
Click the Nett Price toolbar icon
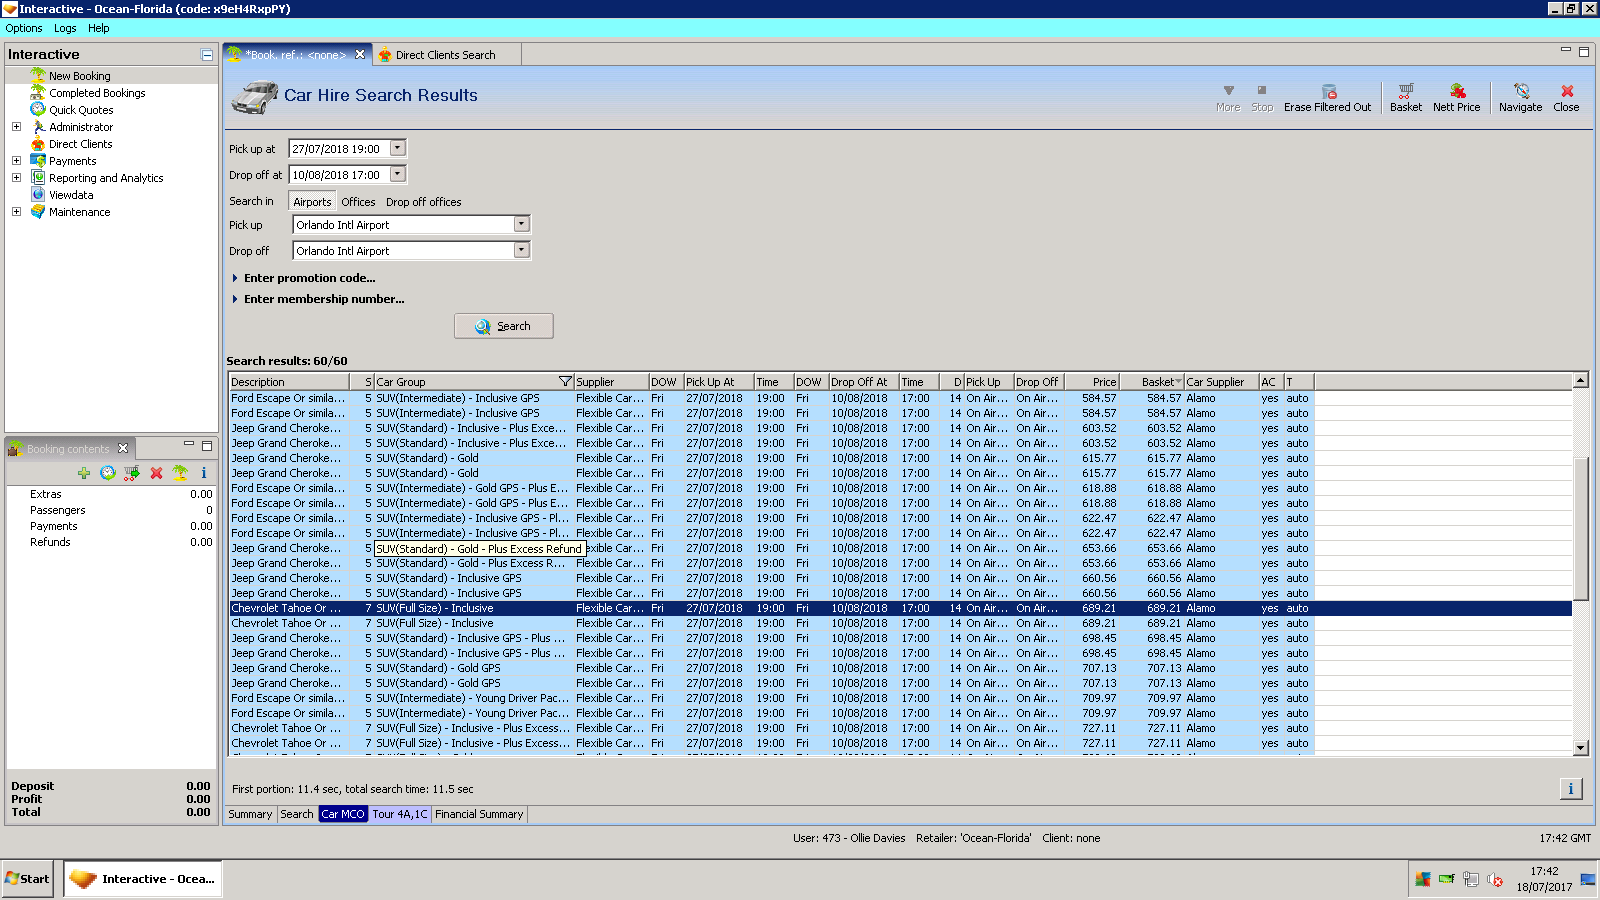pyautogui.click(x=1456, y=91)
